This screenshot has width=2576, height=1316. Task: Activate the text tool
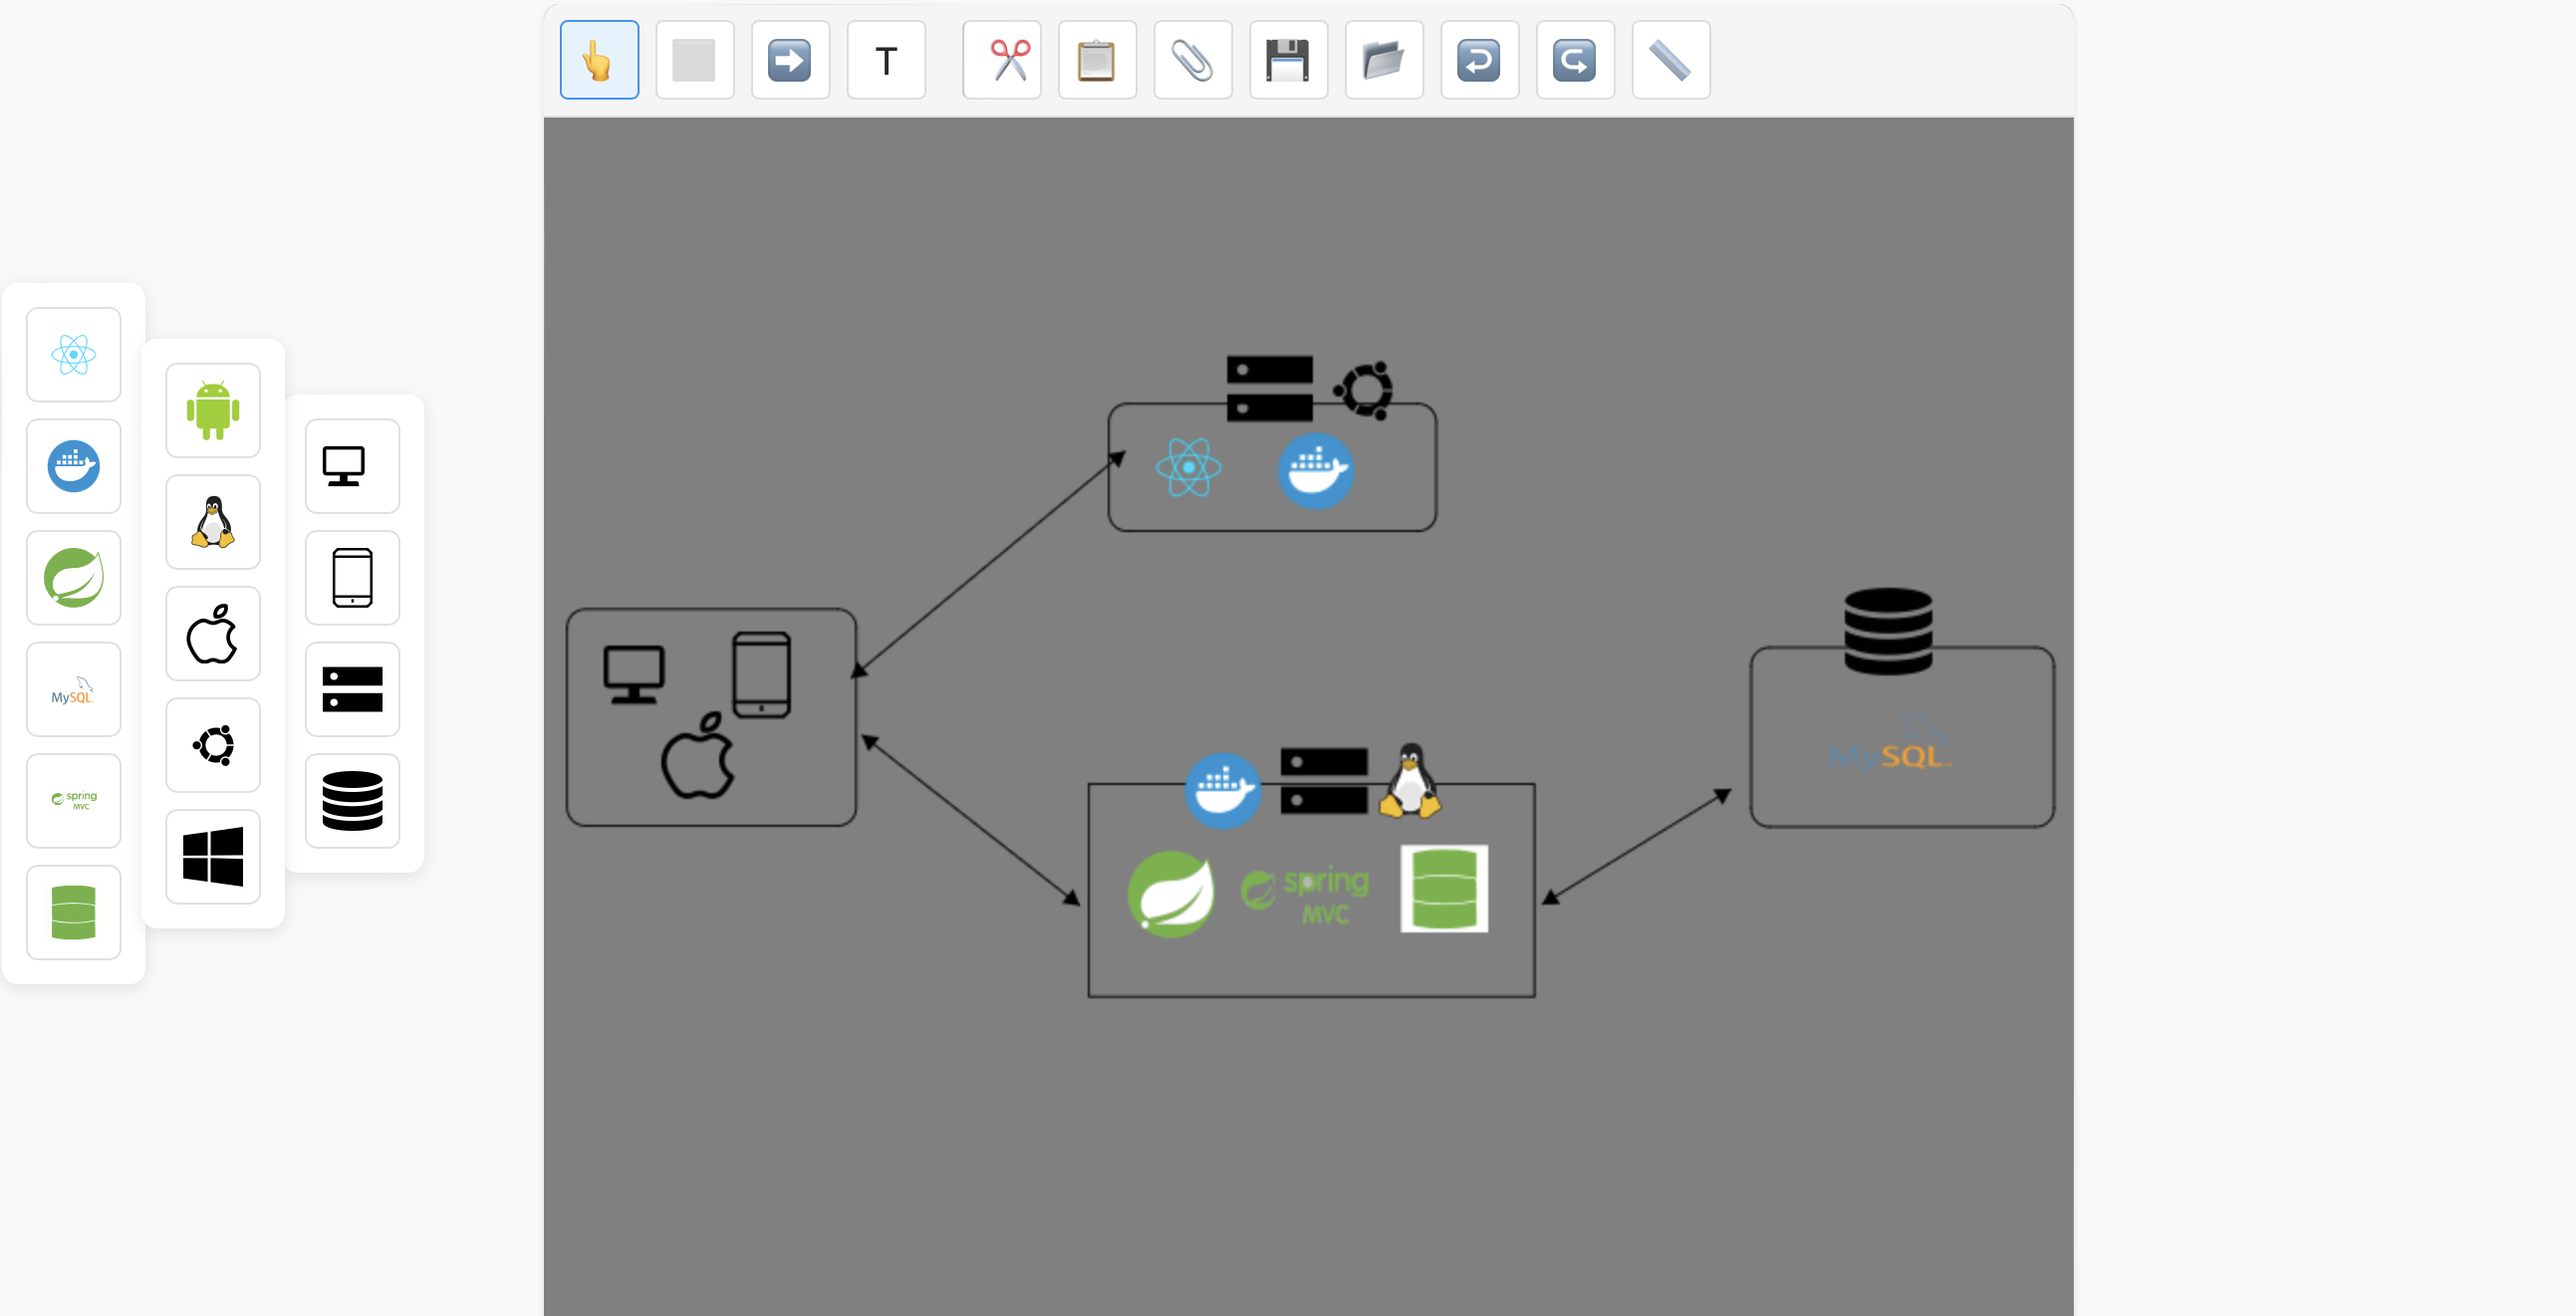(886, 60)
